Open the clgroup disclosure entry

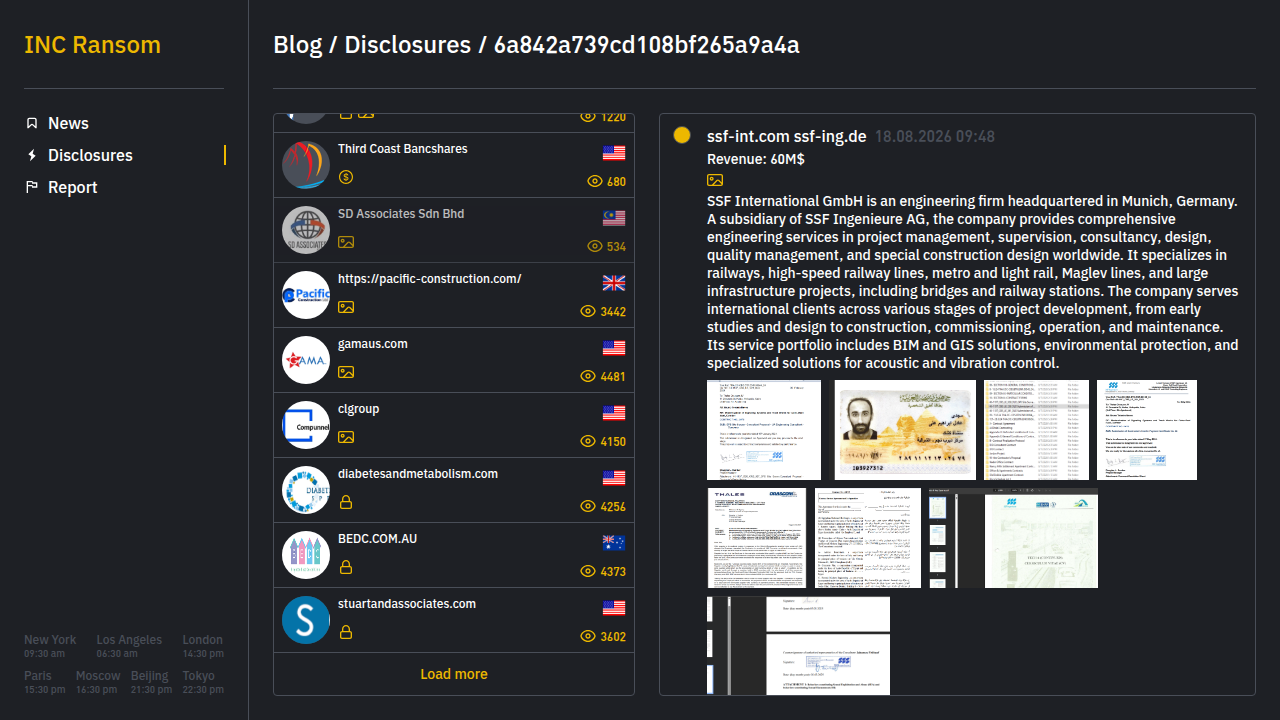pyautogui.click(x=454, y=425)
